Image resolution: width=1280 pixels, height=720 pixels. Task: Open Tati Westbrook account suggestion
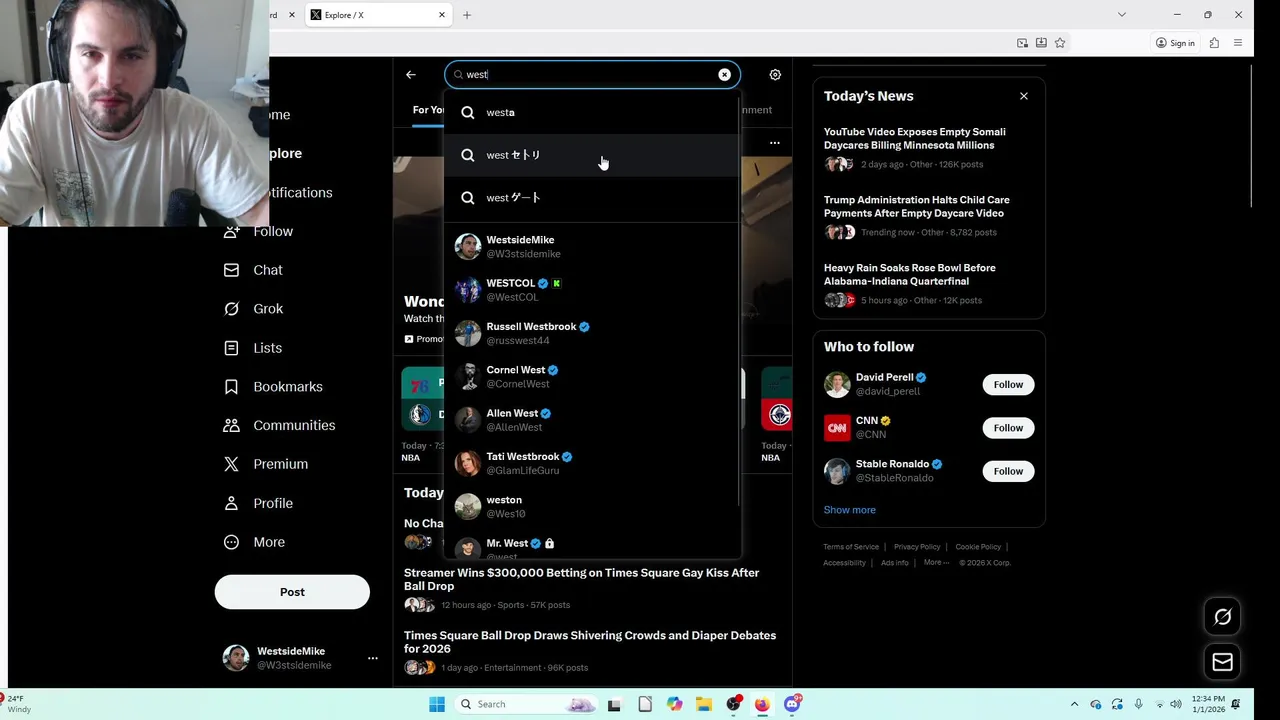(592, 463)
